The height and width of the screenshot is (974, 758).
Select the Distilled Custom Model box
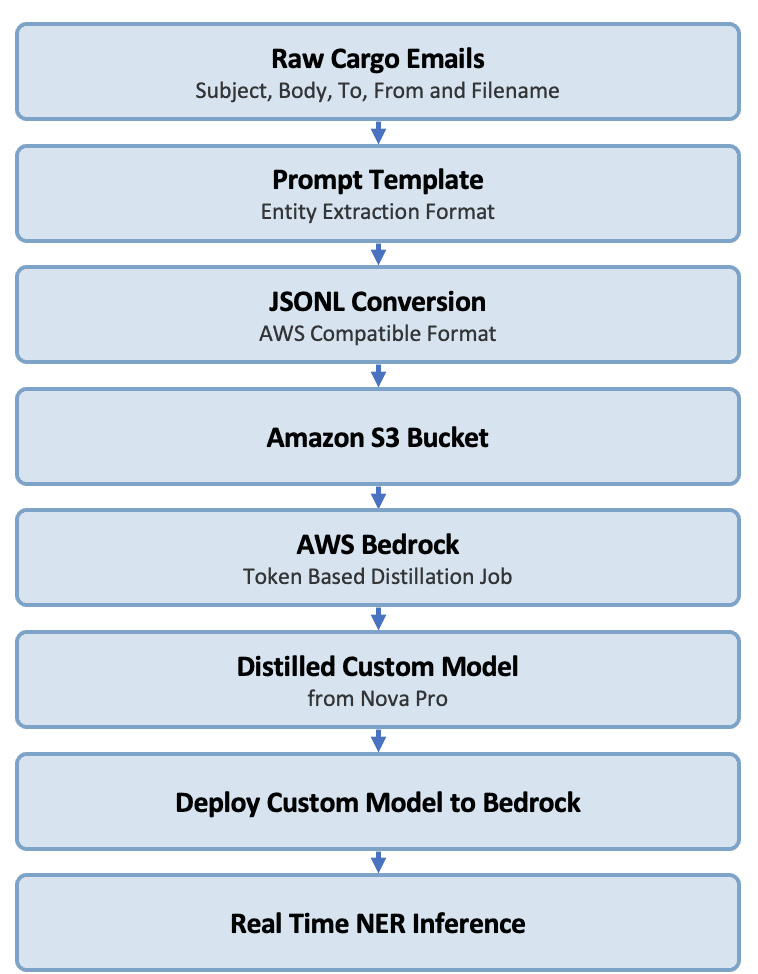(x=378, y=679)
